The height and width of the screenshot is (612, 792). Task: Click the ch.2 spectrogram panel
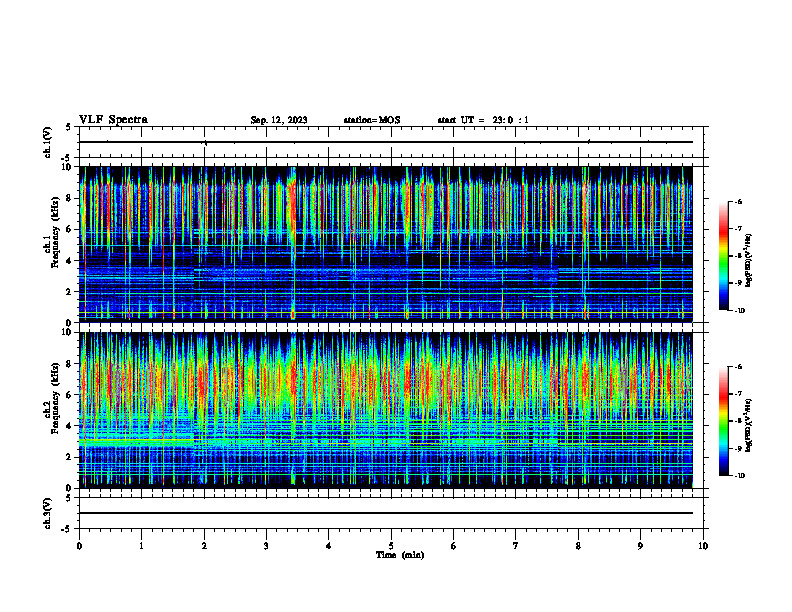point(386,410)
